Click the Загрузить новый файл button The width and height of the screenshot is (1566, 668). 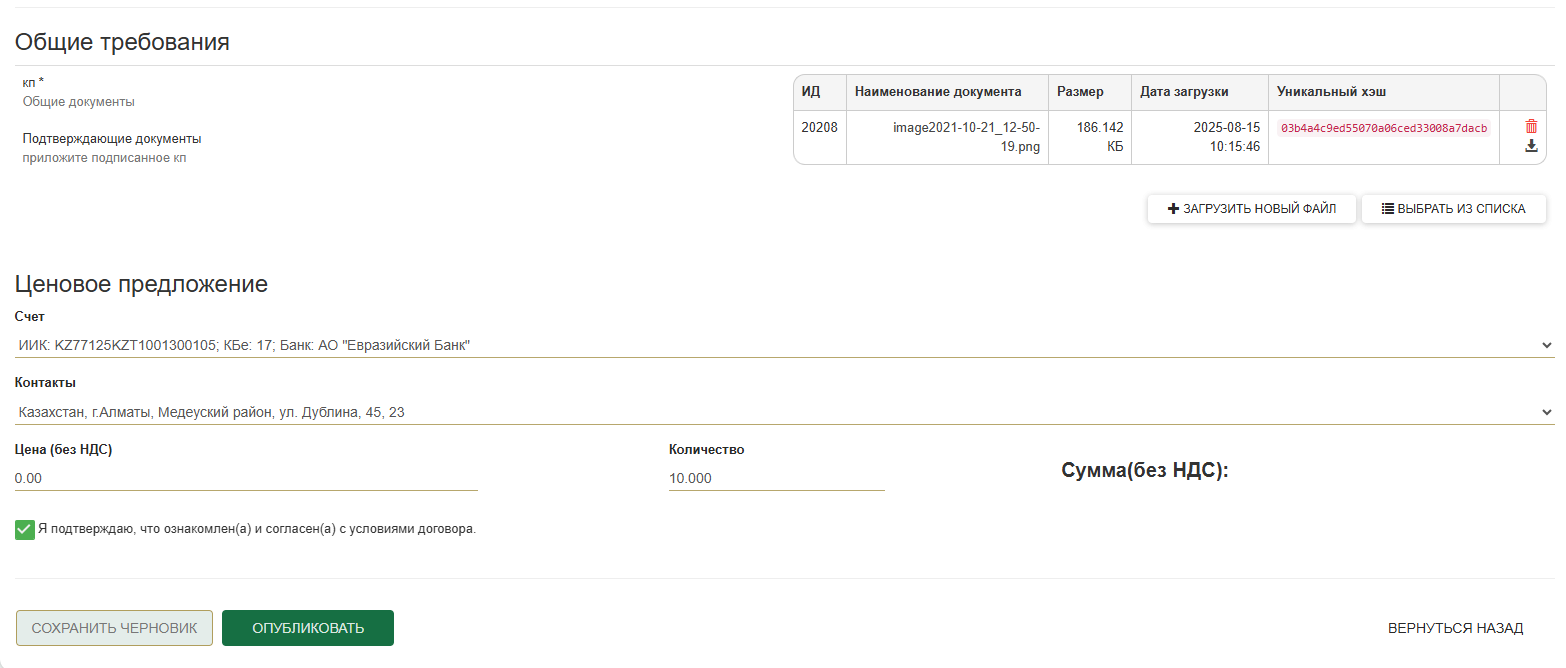pos(1251,209)
